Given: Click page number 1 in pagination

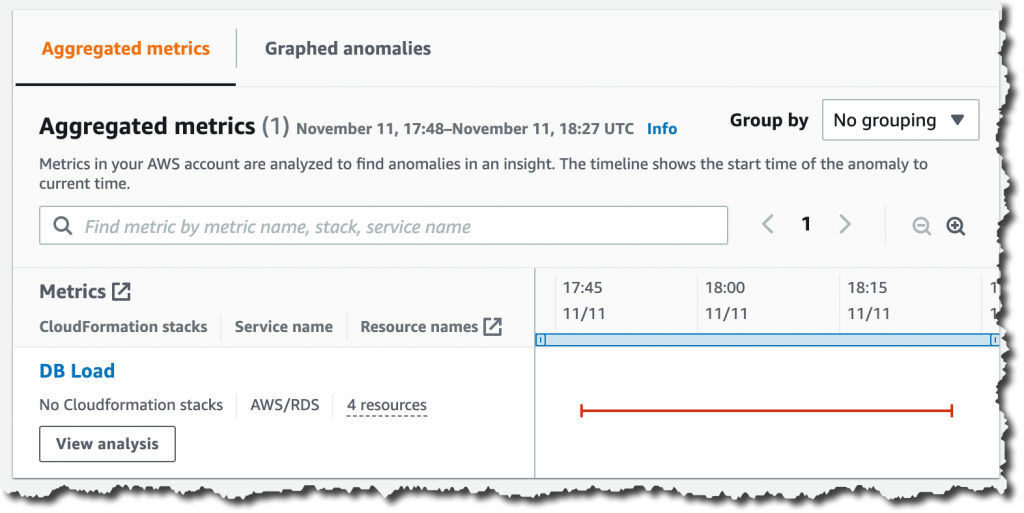Looking at the screenshot, I should pyautogui.click(x=806, y=225).
